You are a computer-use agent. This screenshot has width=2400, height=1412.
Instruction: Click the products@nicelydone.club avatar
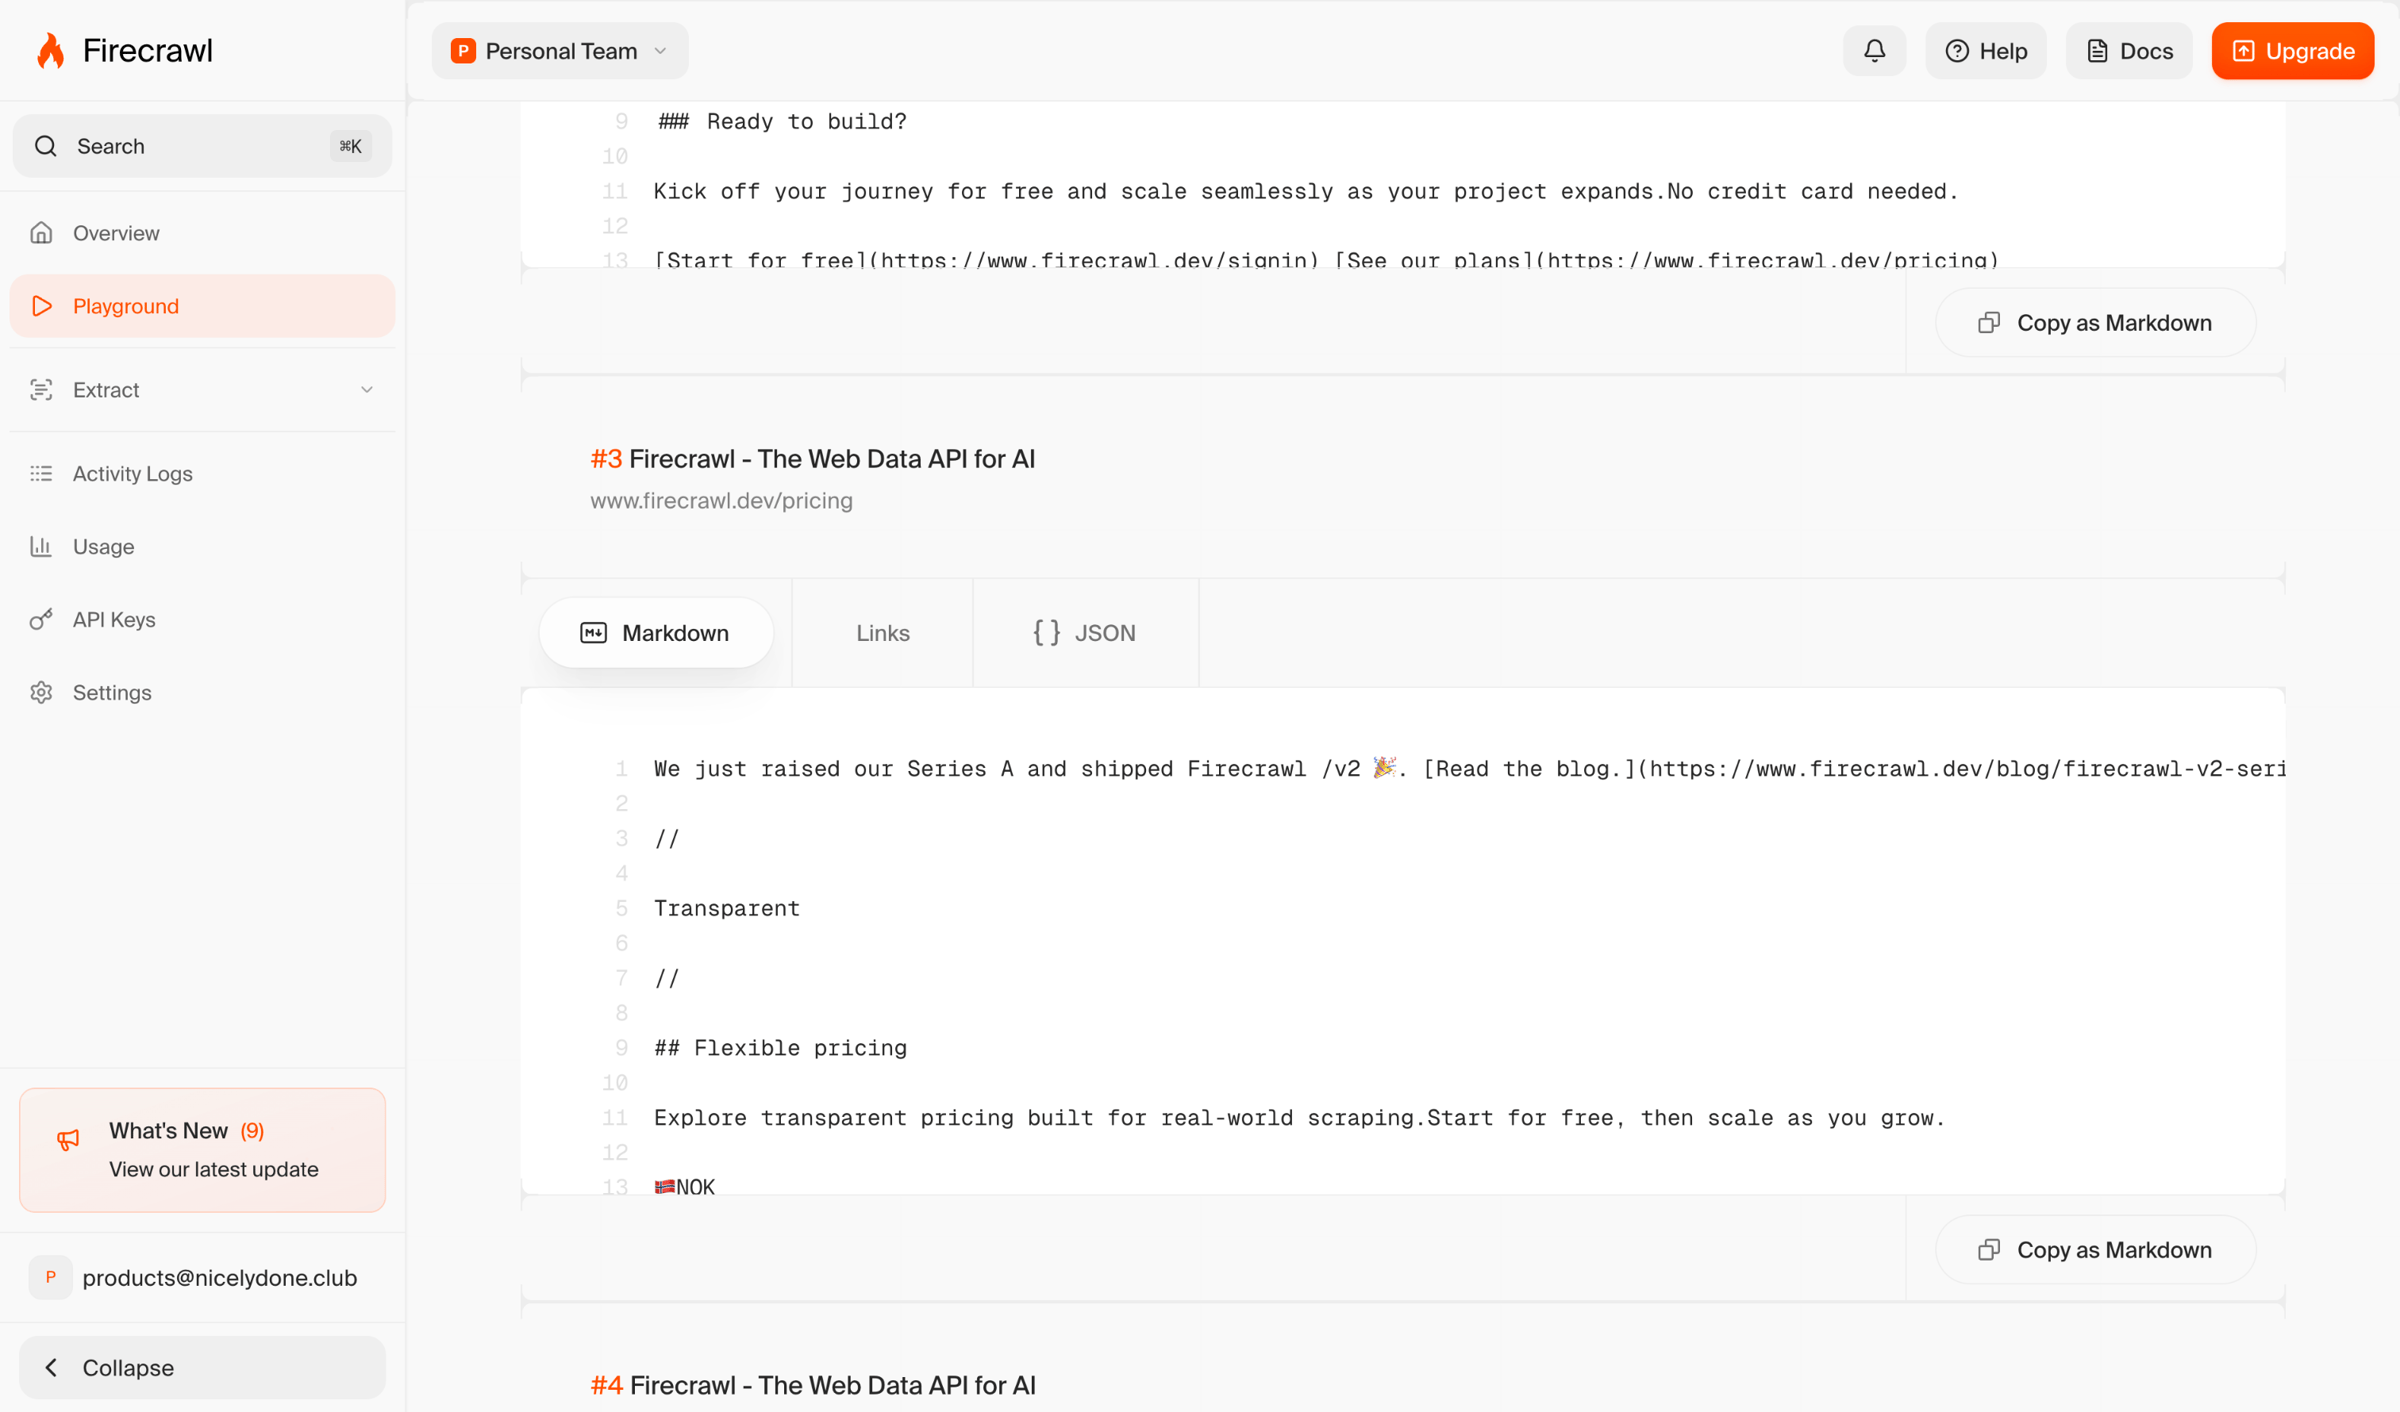pyautogui.click(x=50, y=1277)
